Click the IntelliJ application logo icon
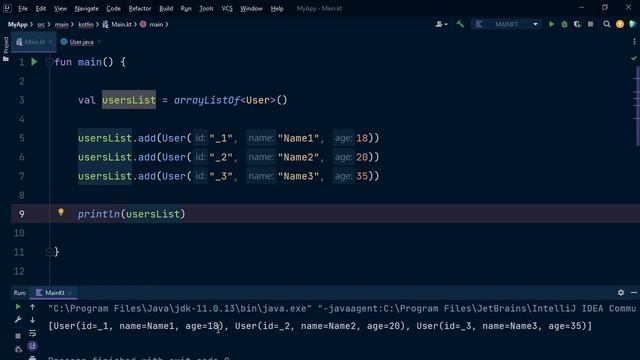The image size is (640, 360). 7,8
